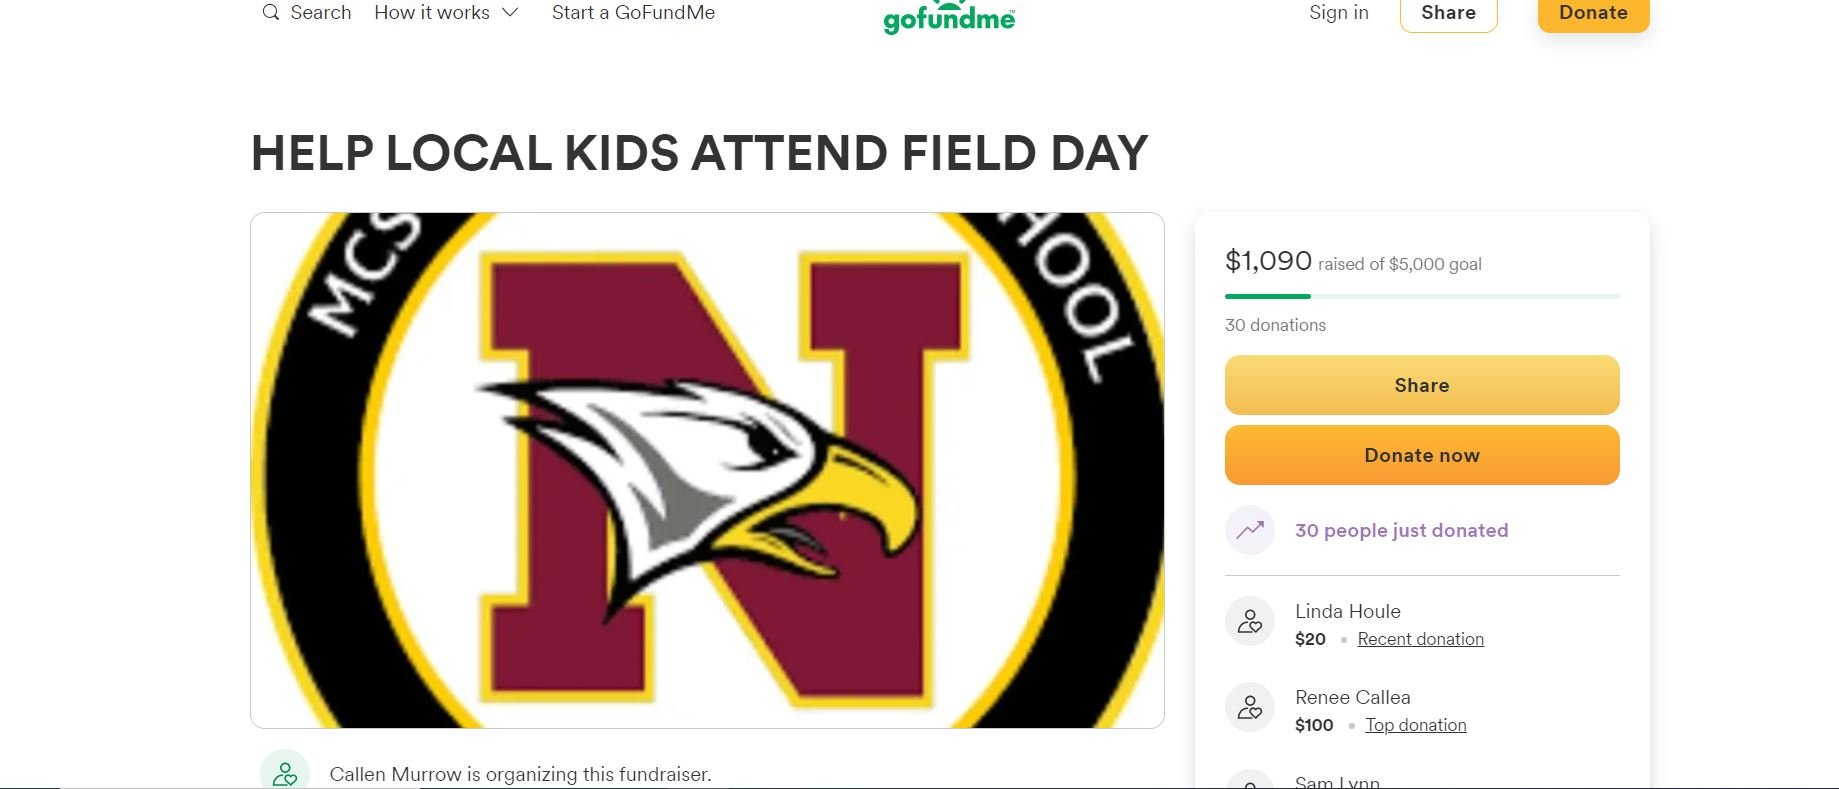Click Sam Lynn's donor avatar icon
The image size is (1839, 789).
[x=1250, y=781]
